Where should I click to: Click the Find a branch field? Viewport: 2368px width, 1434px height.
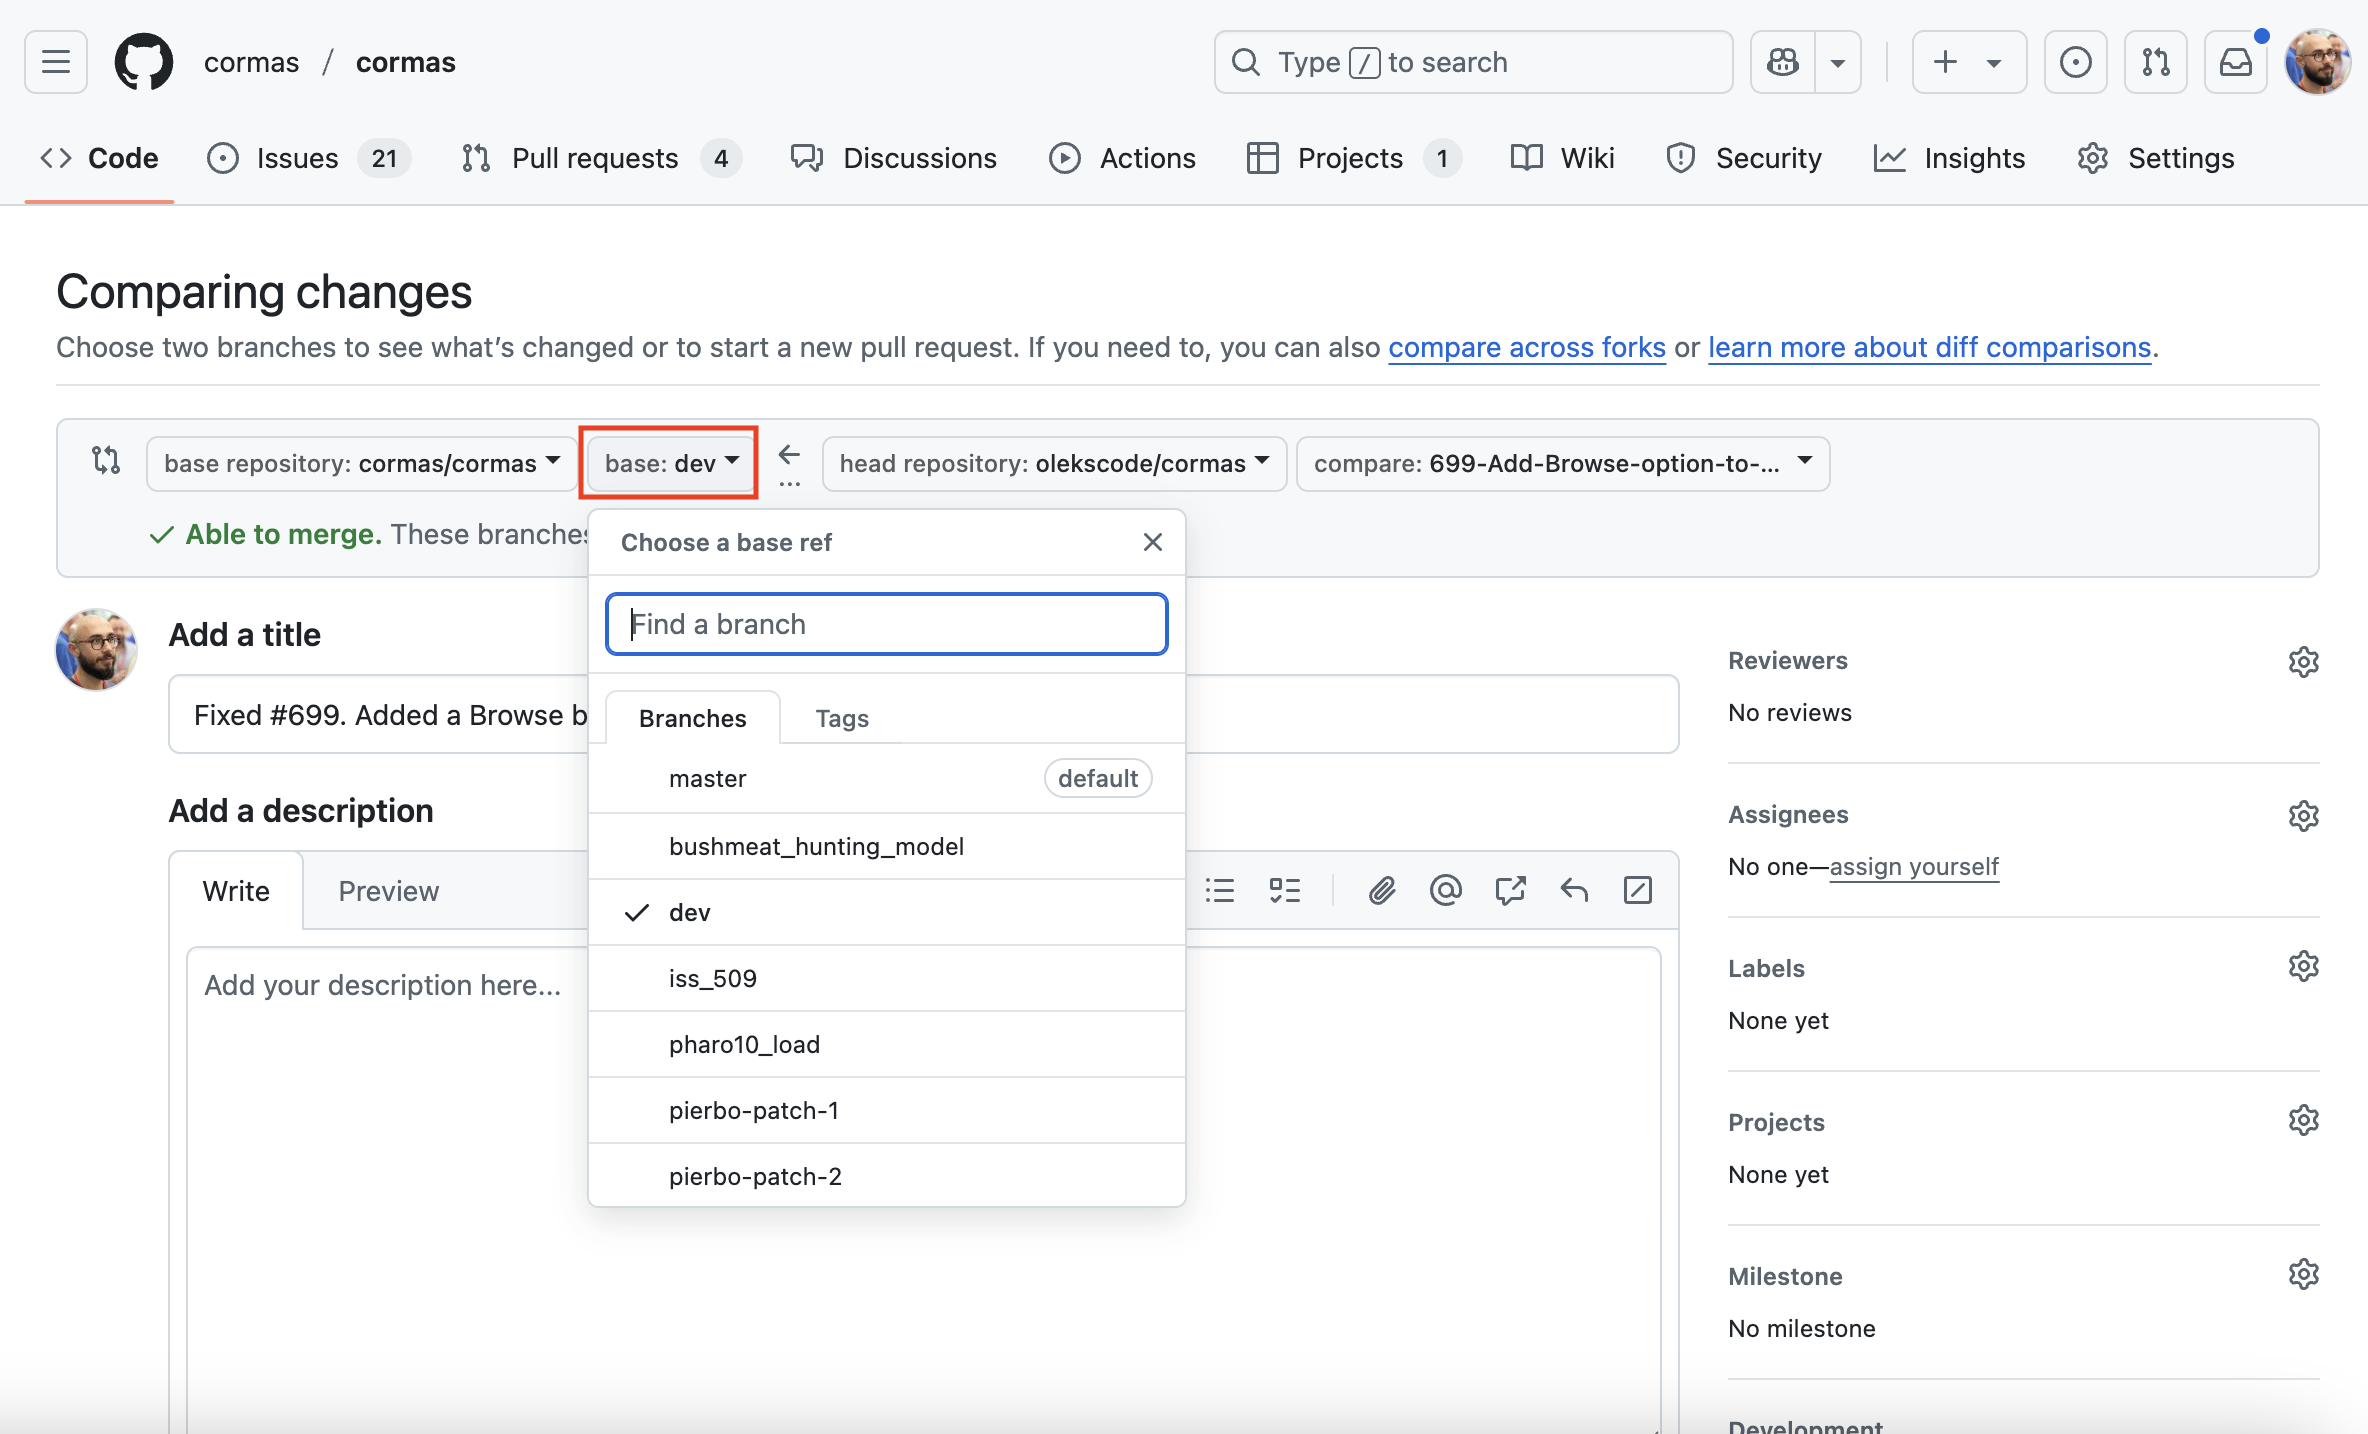click(886, 625)
